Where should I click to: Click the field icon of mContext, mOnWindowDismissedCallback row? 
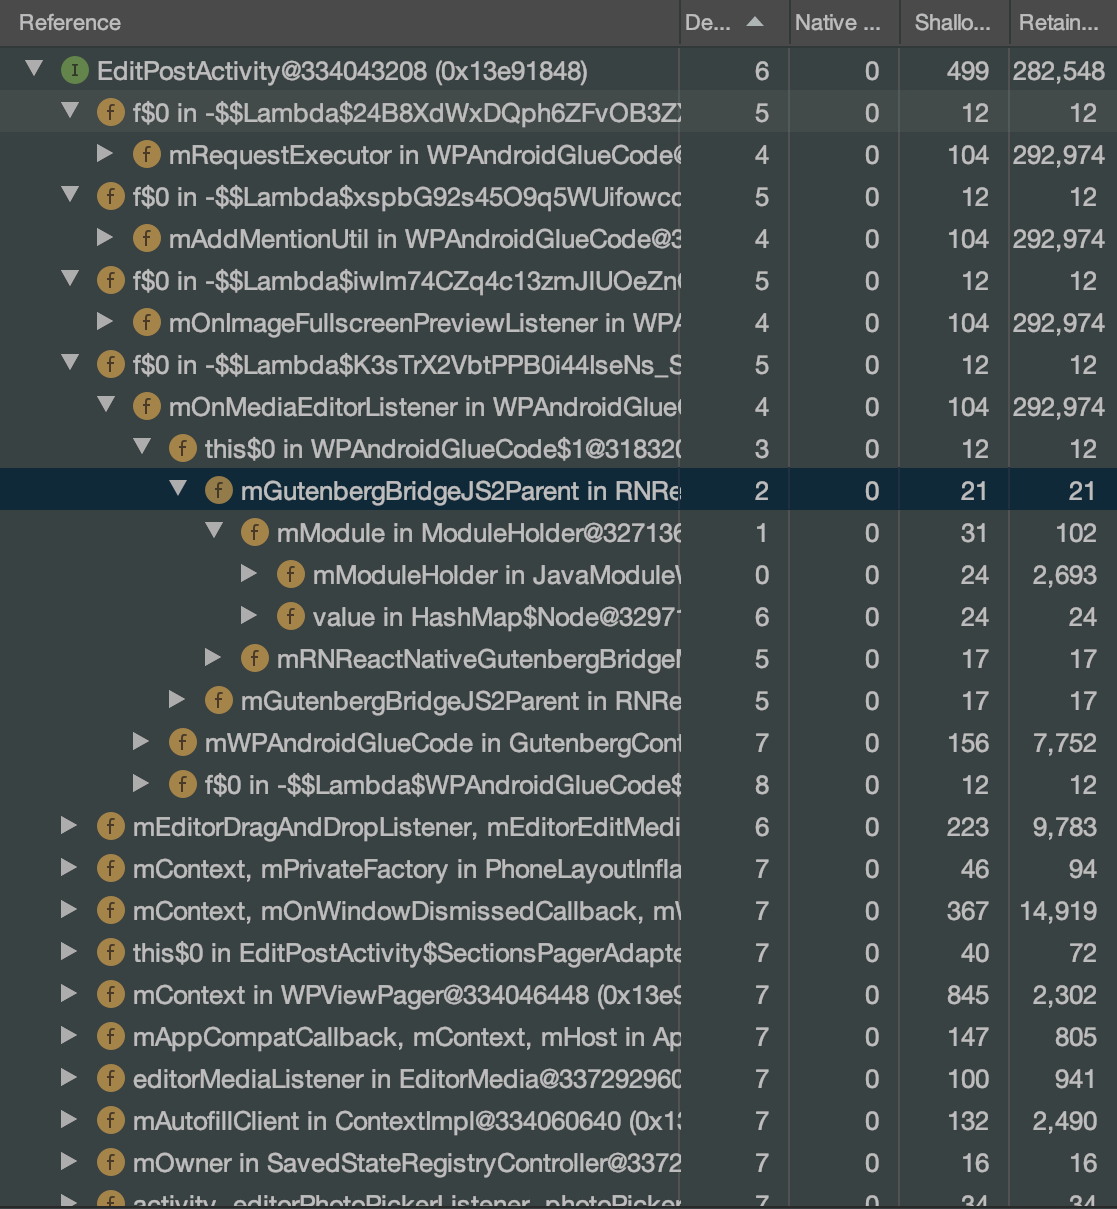point(110,910)
